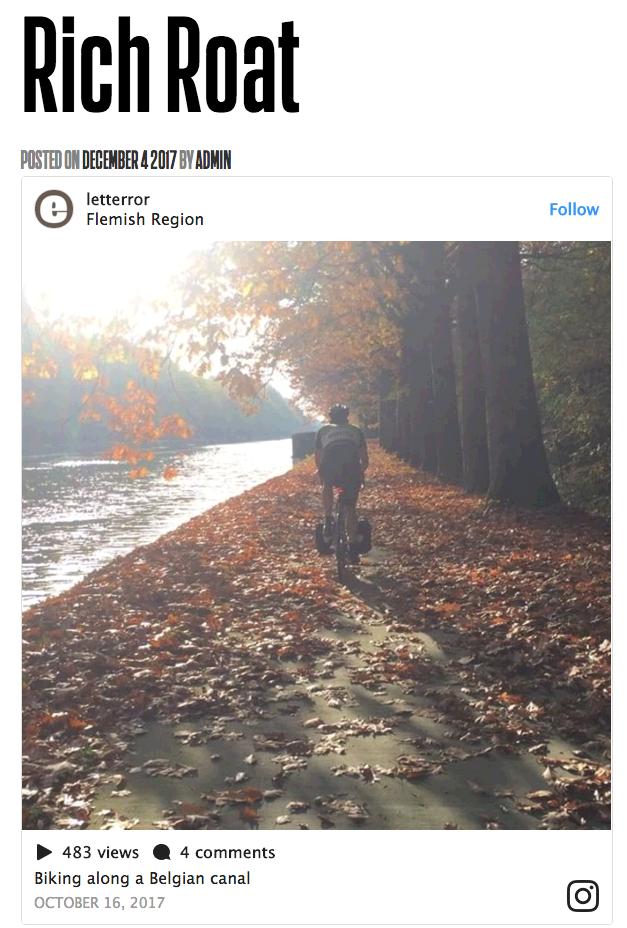The image size is (627, 928).
Task: Open the Admin author link
Action: (x=213, y=160)
